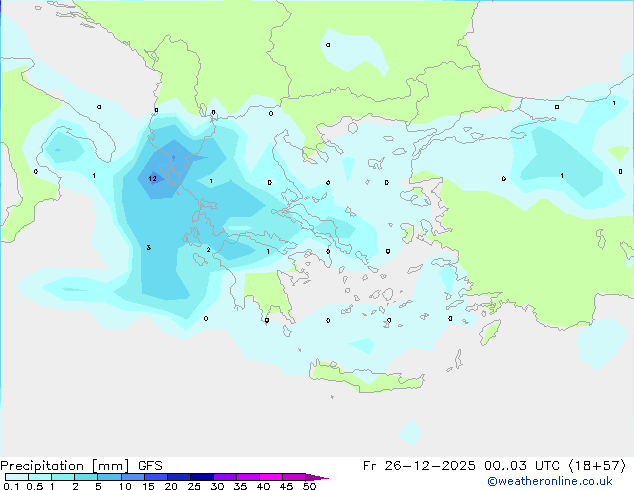The image size is (634, 490).
Task: Select magenta swatch between 40 and 45
Action: (x=271, y=477)
